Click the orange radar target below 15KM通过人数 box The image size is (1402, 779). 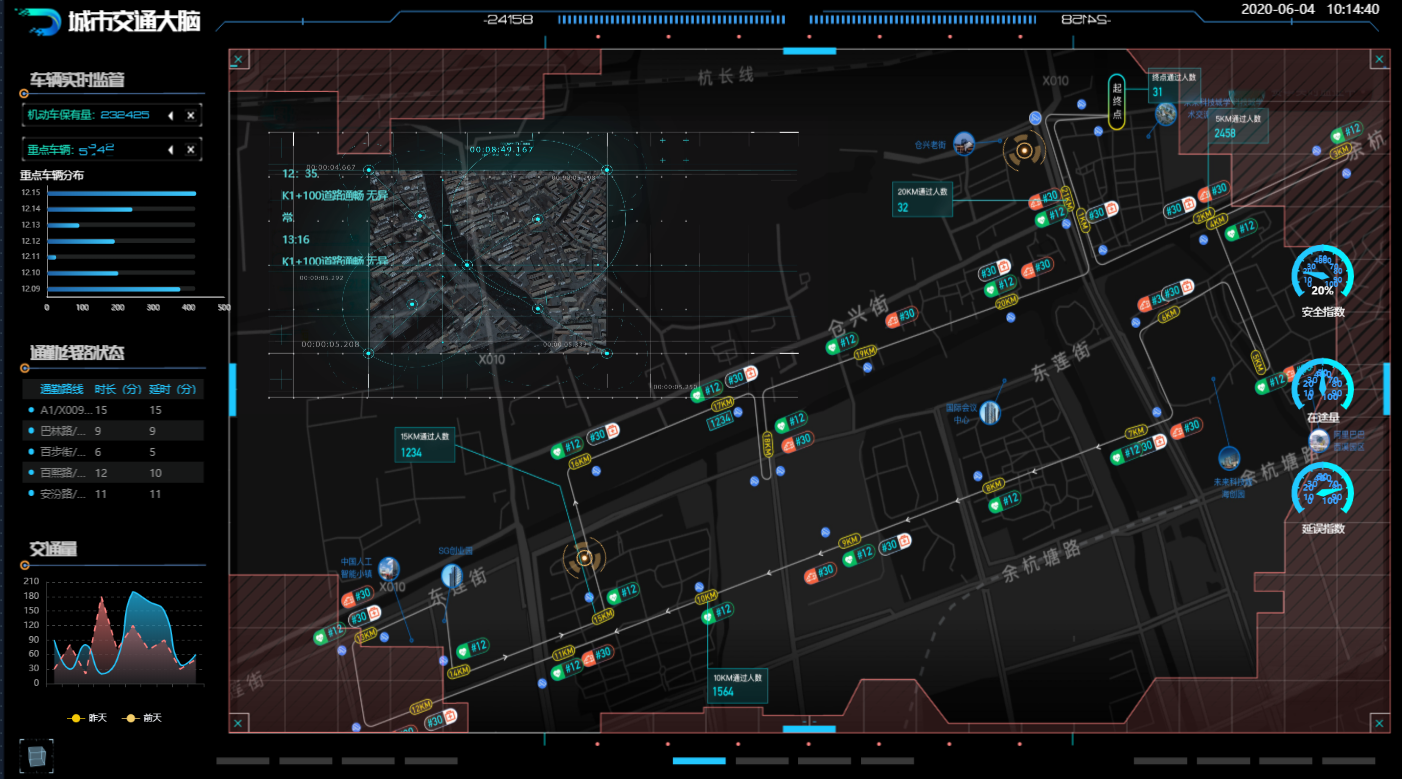click(584, 559)
